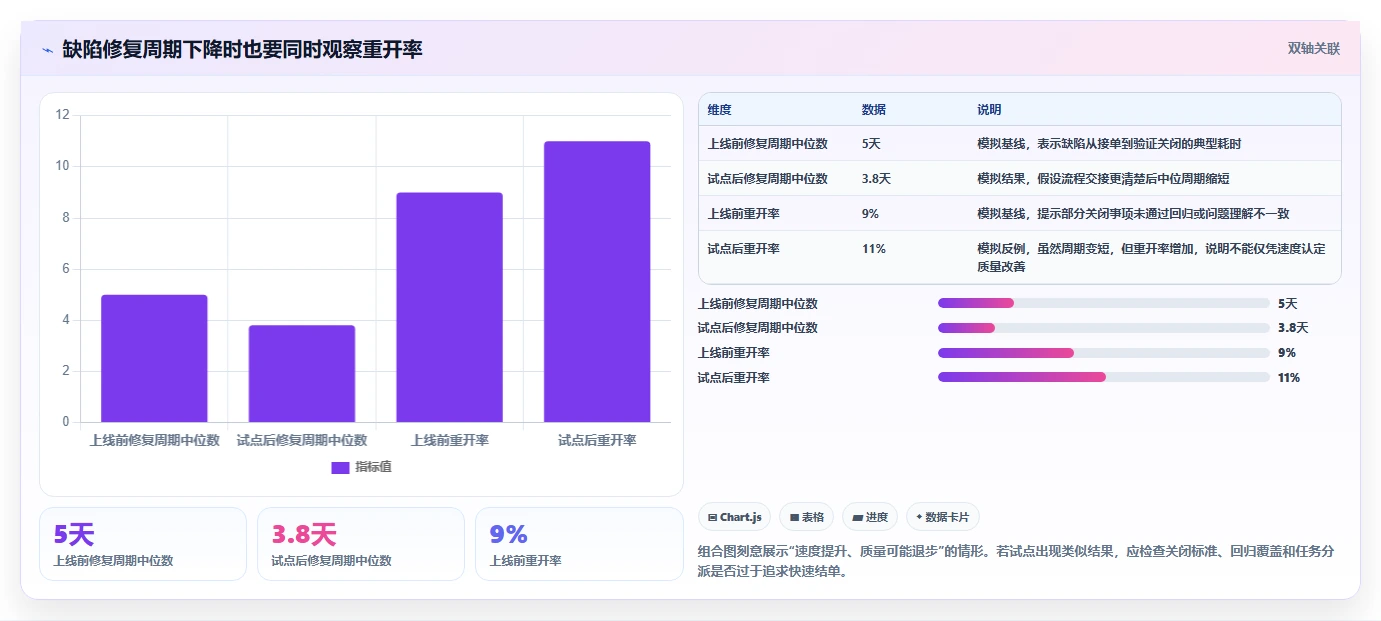The width and height of the screenshot is (1381, 621).
Task: Click the 试点后重开率 progress bar
Action: [x=1104, y=377]
